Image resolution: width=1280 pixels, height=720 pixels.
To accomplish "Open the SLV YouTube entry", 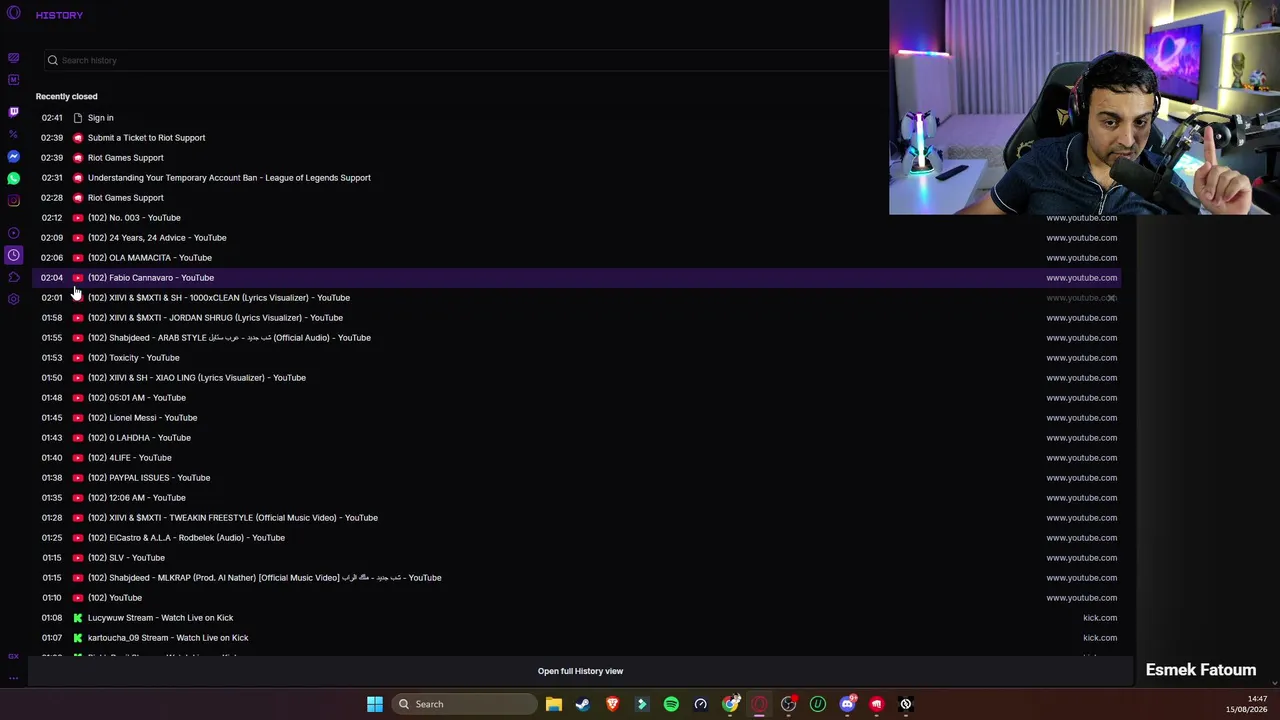I will pos(576,558).
